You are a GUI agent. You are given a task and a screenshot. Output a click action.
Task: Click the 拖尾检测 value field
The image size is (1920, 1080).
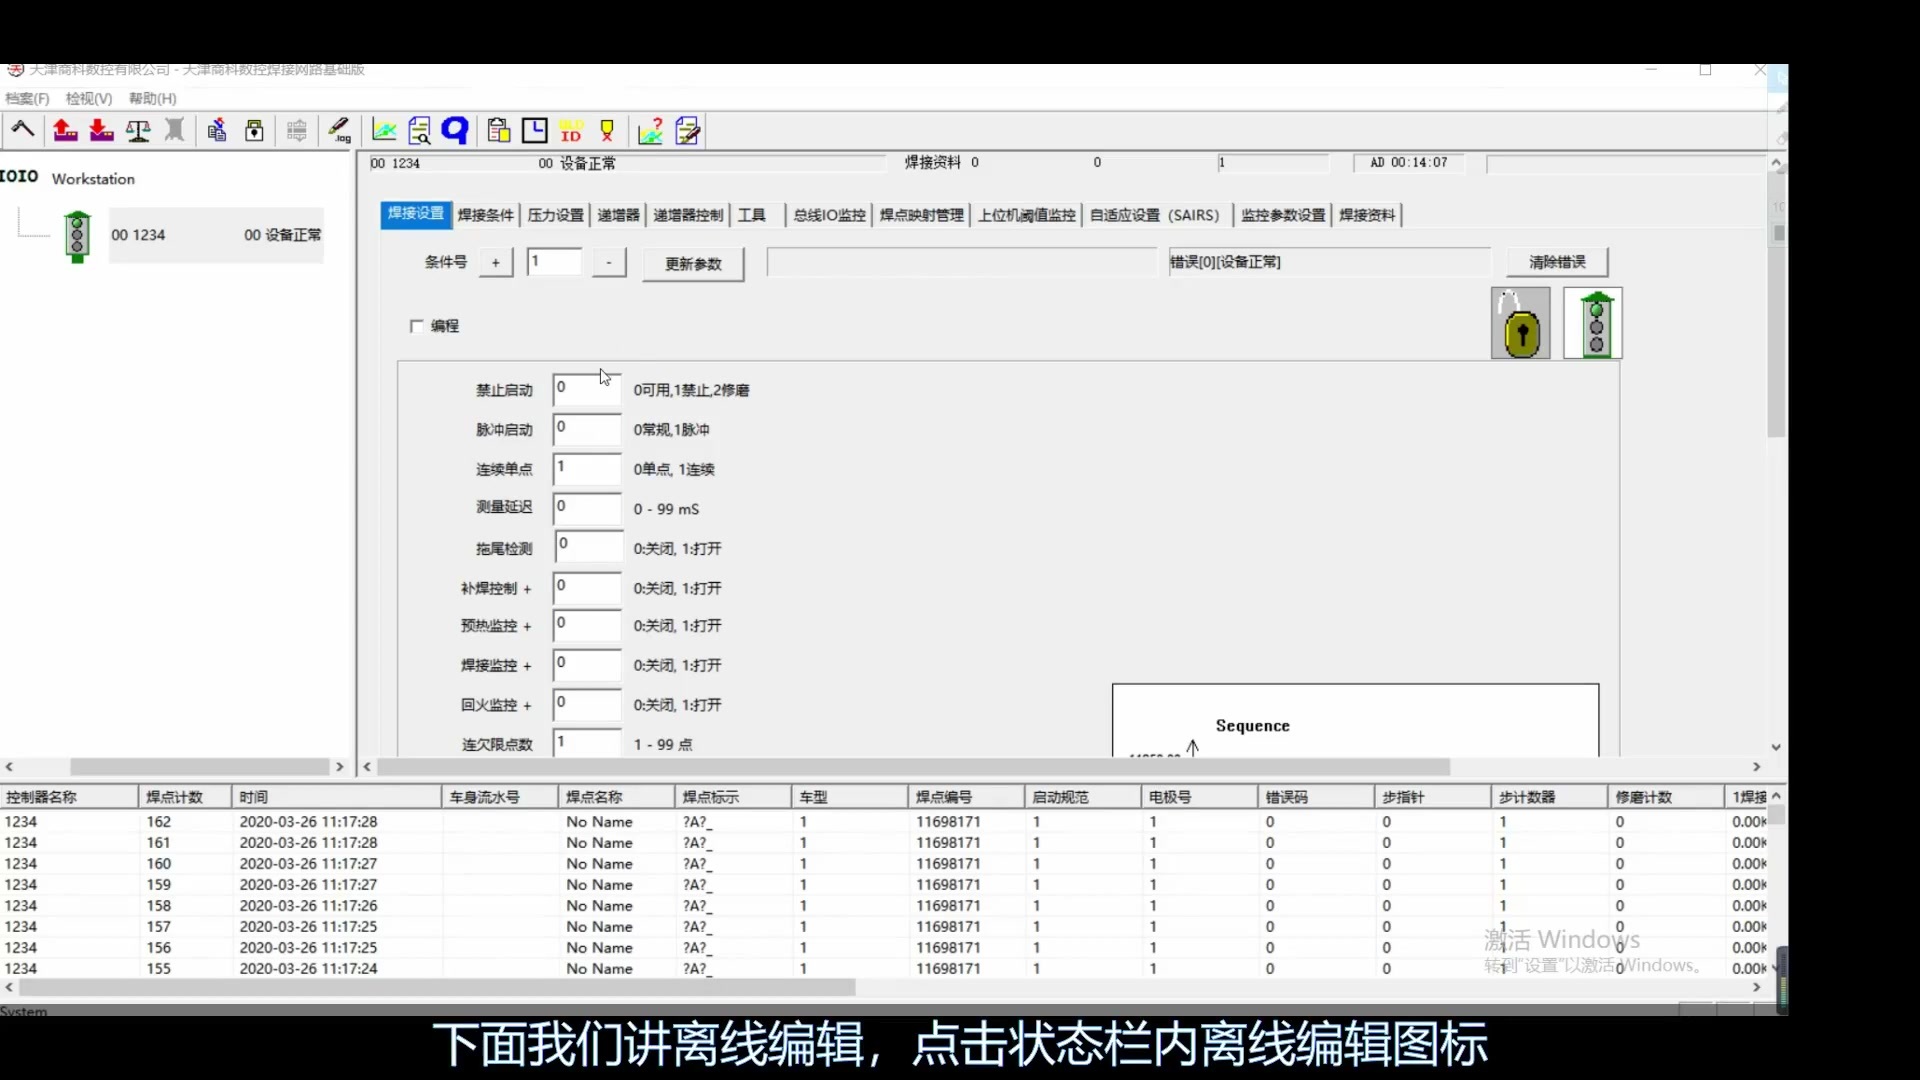pyautogui.click(x=587, y=547)
